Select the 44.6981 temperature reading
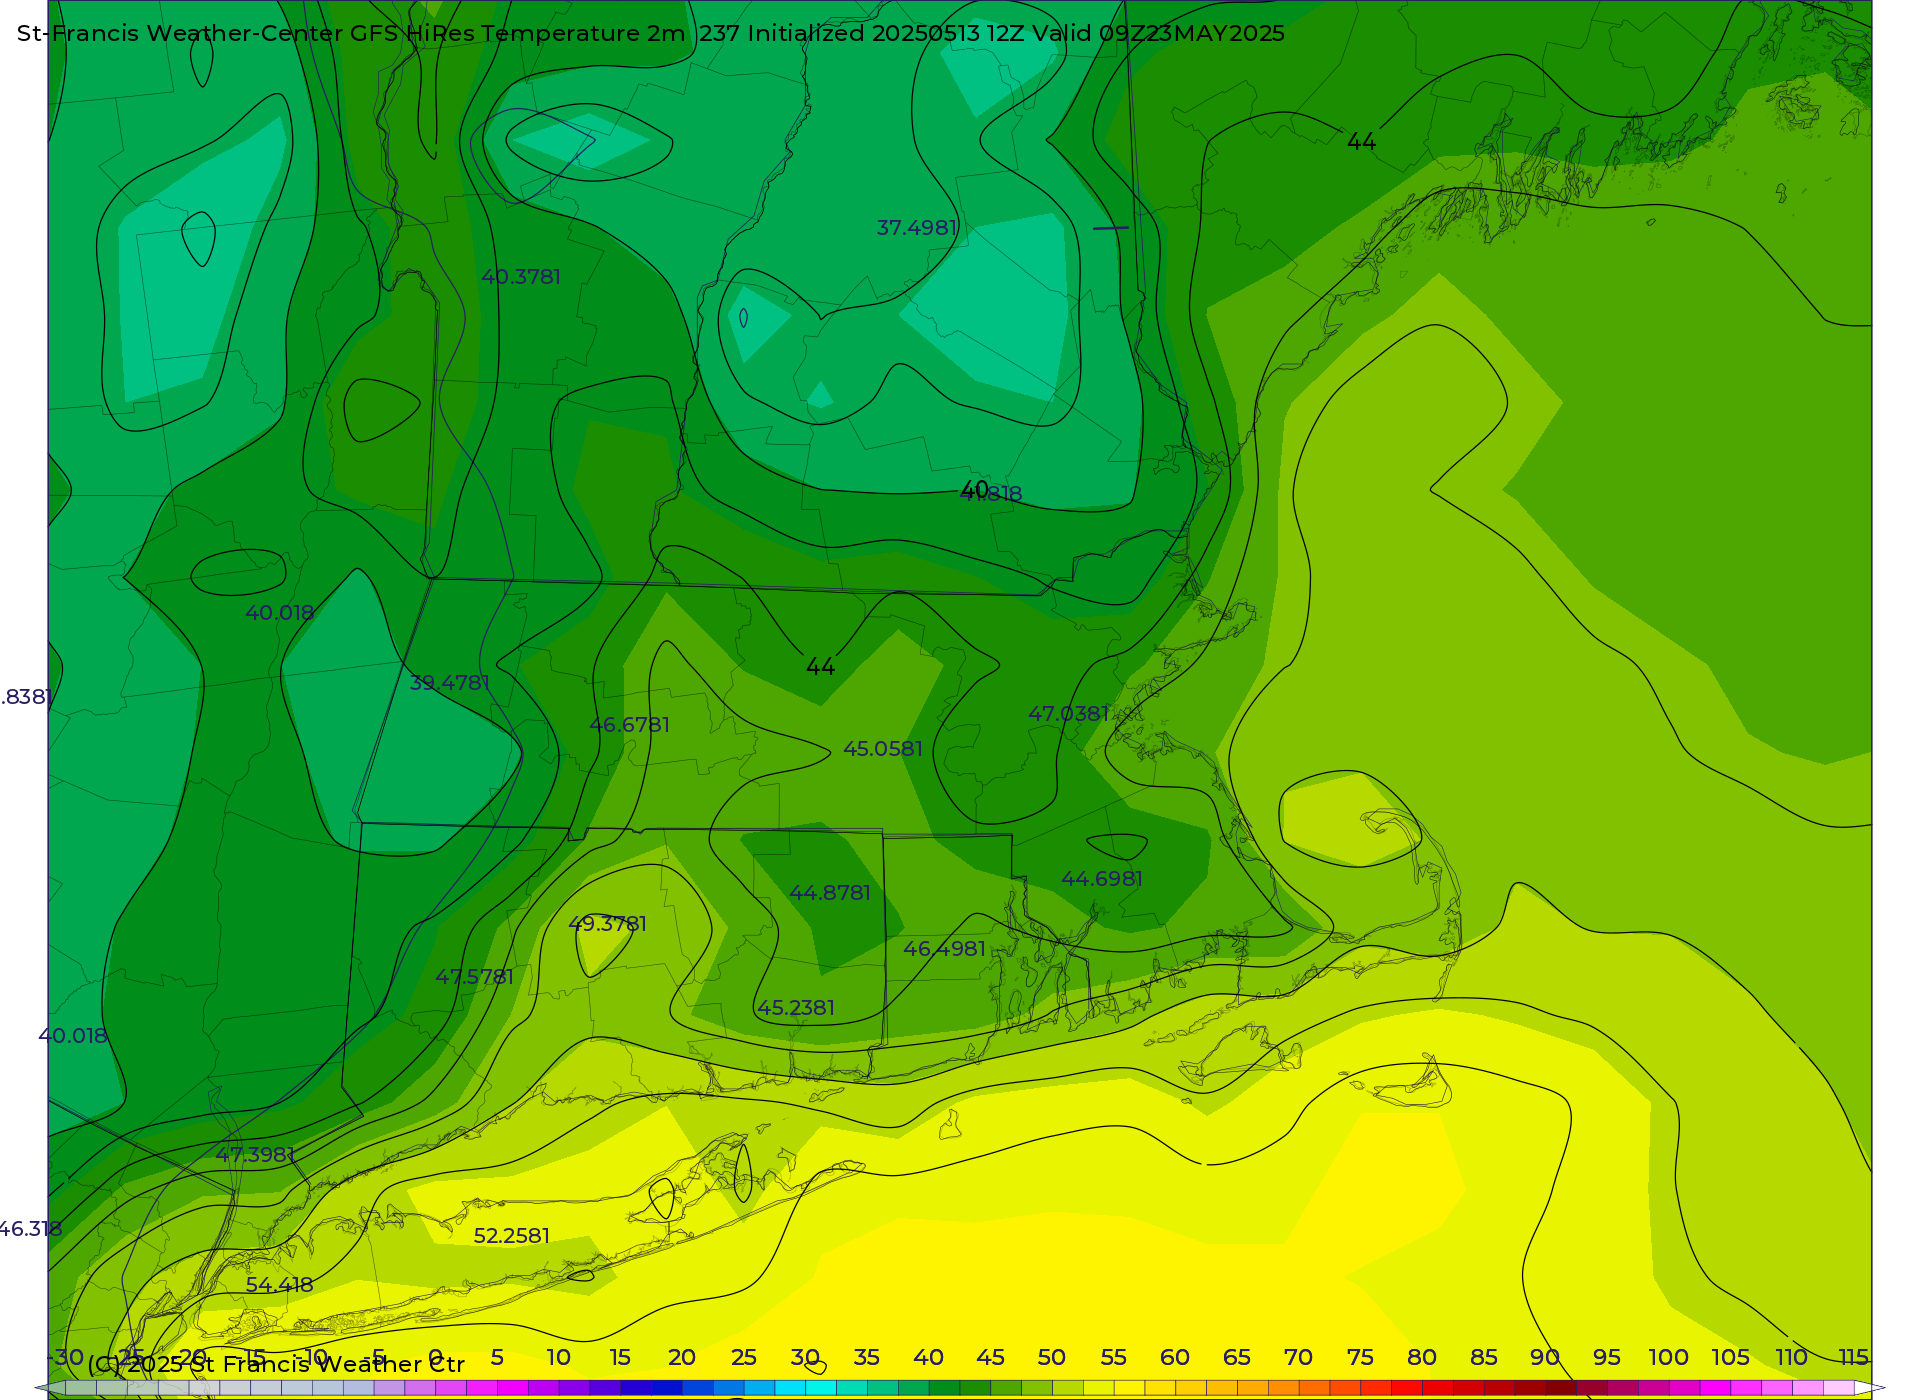Image resolution: width=1920 pixels, height=1400 pixels. (1102, 879)
